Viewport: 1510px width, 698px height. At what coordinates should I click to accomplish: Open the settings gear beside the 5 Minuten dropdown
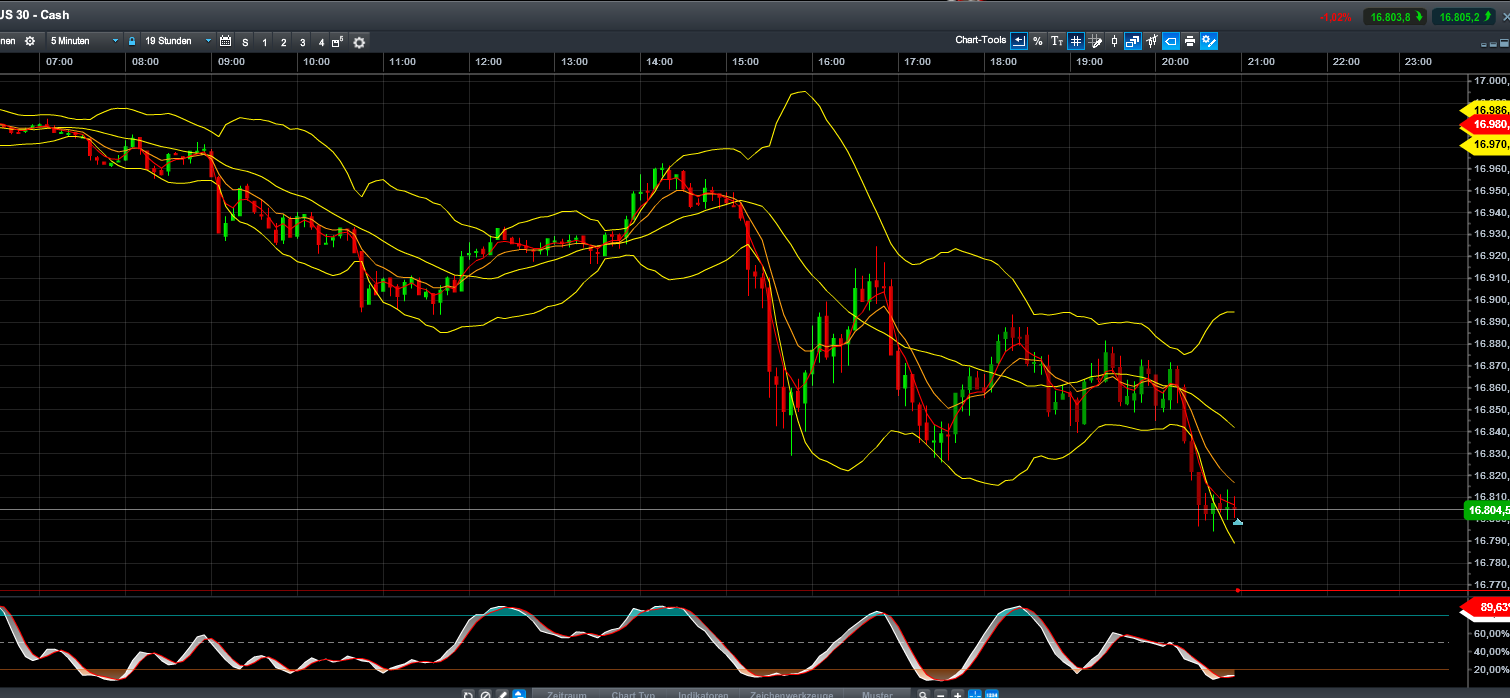coord(30,41)
